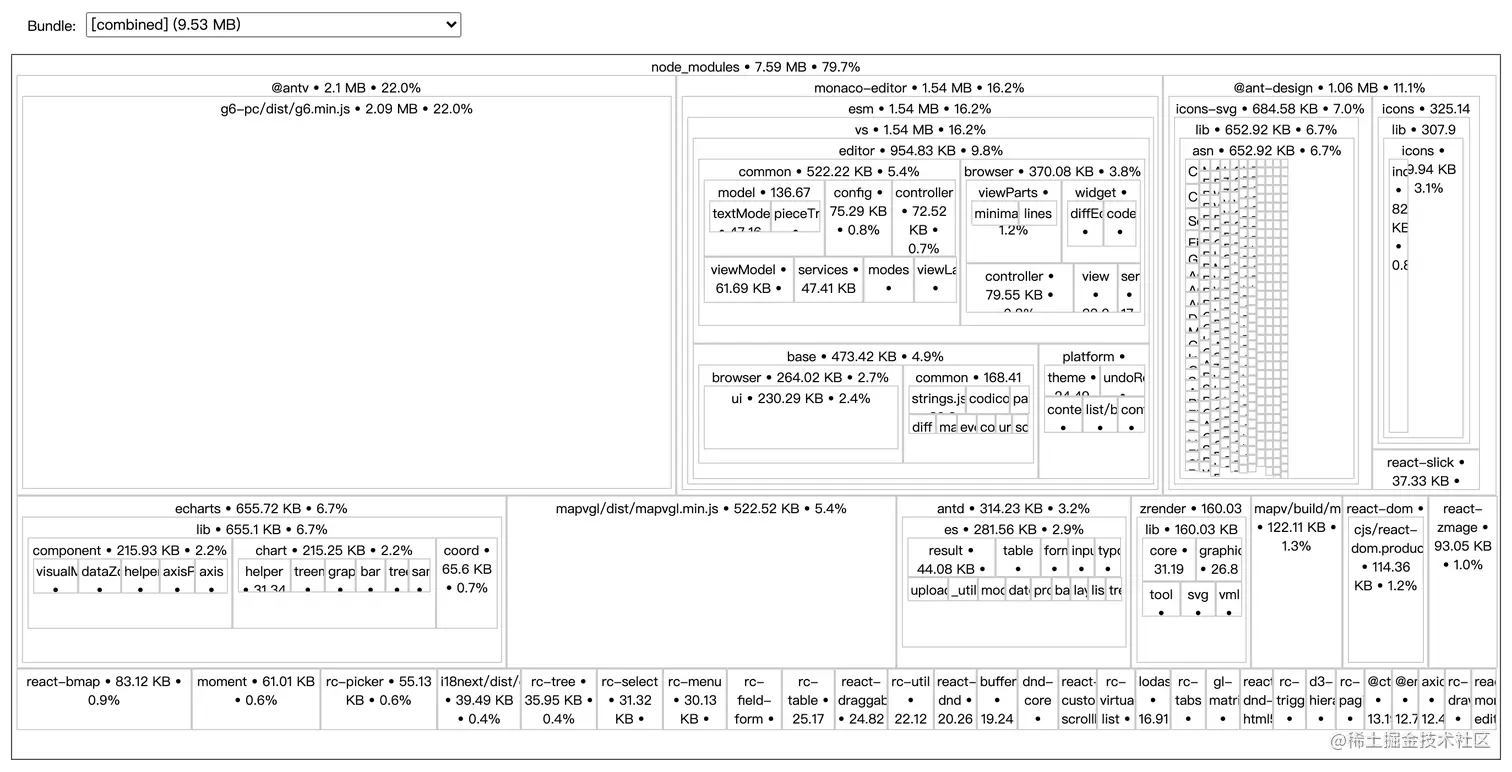Select the i18next/dist 39.49 KB block
This screenshot has width=1512, height=772.
(x=479, y=699)
